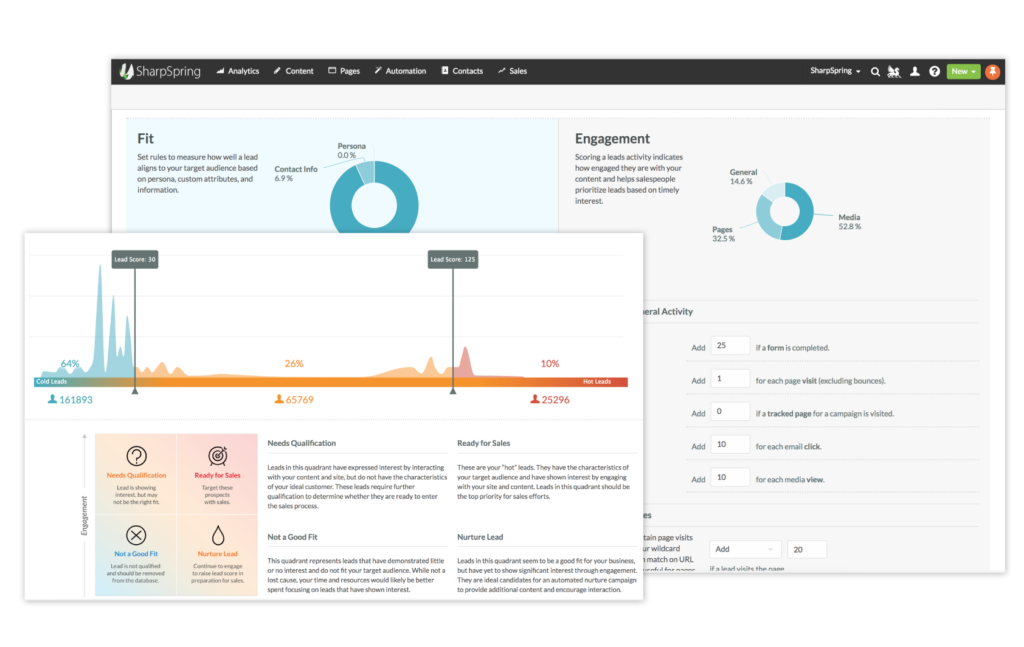The height and width of the screenshot is (647, 1024).
Task: Click the Ready for Sales target icon
Action: (x=217, y=454)
